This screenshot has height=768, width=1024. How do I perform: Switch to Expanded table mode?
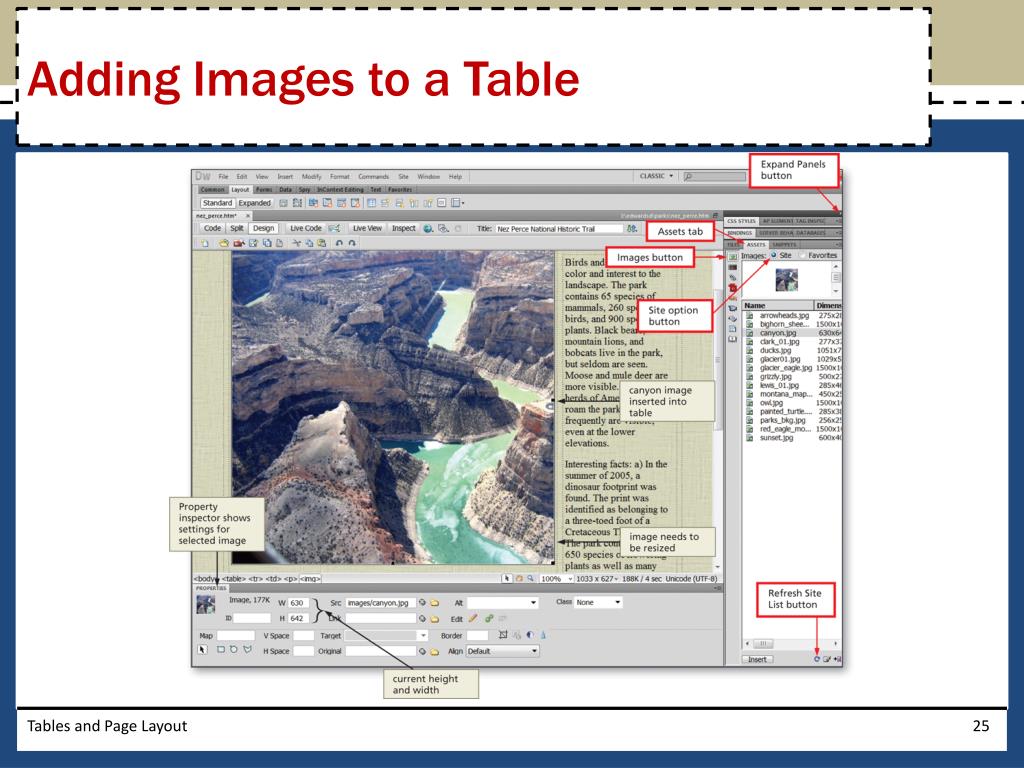[255, 203]
